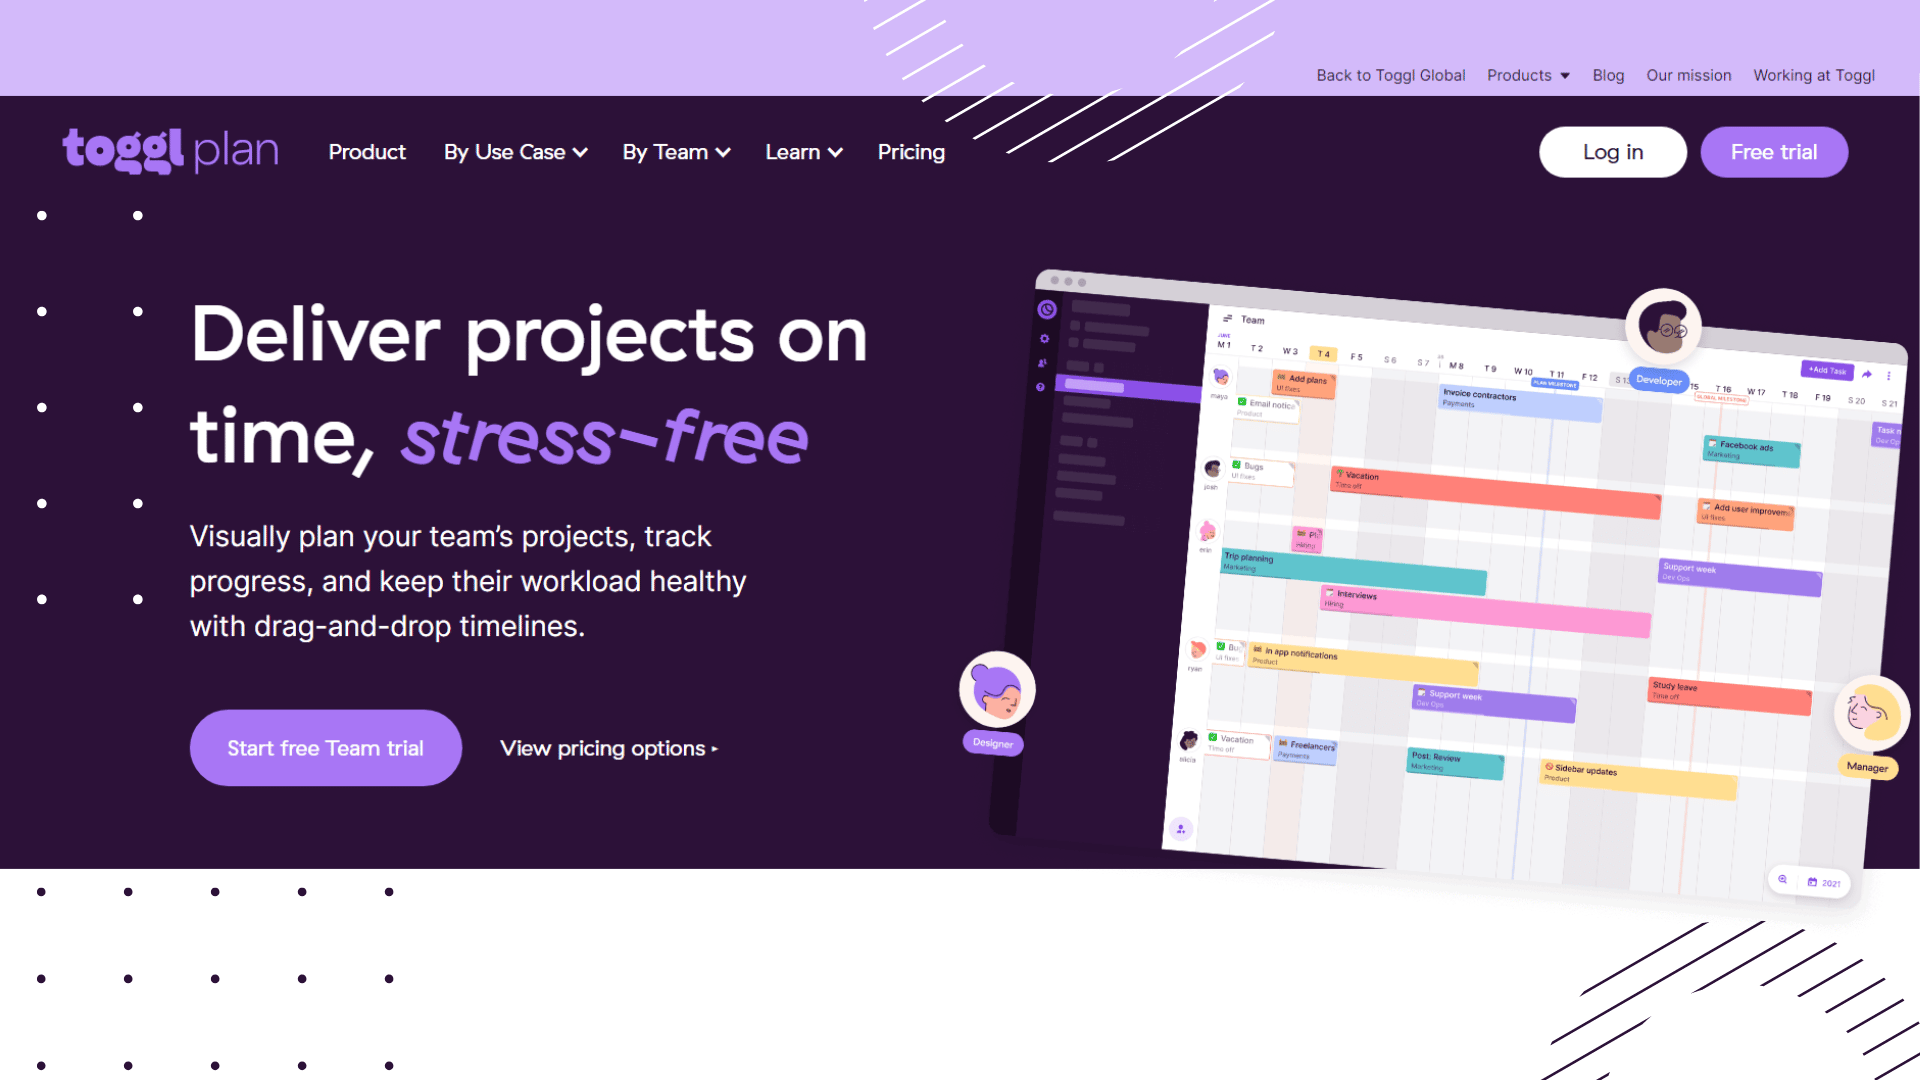Screen dimensions: 1920x1080
Task: Select the Pricing menu tab
Action: tap(909, 152)
